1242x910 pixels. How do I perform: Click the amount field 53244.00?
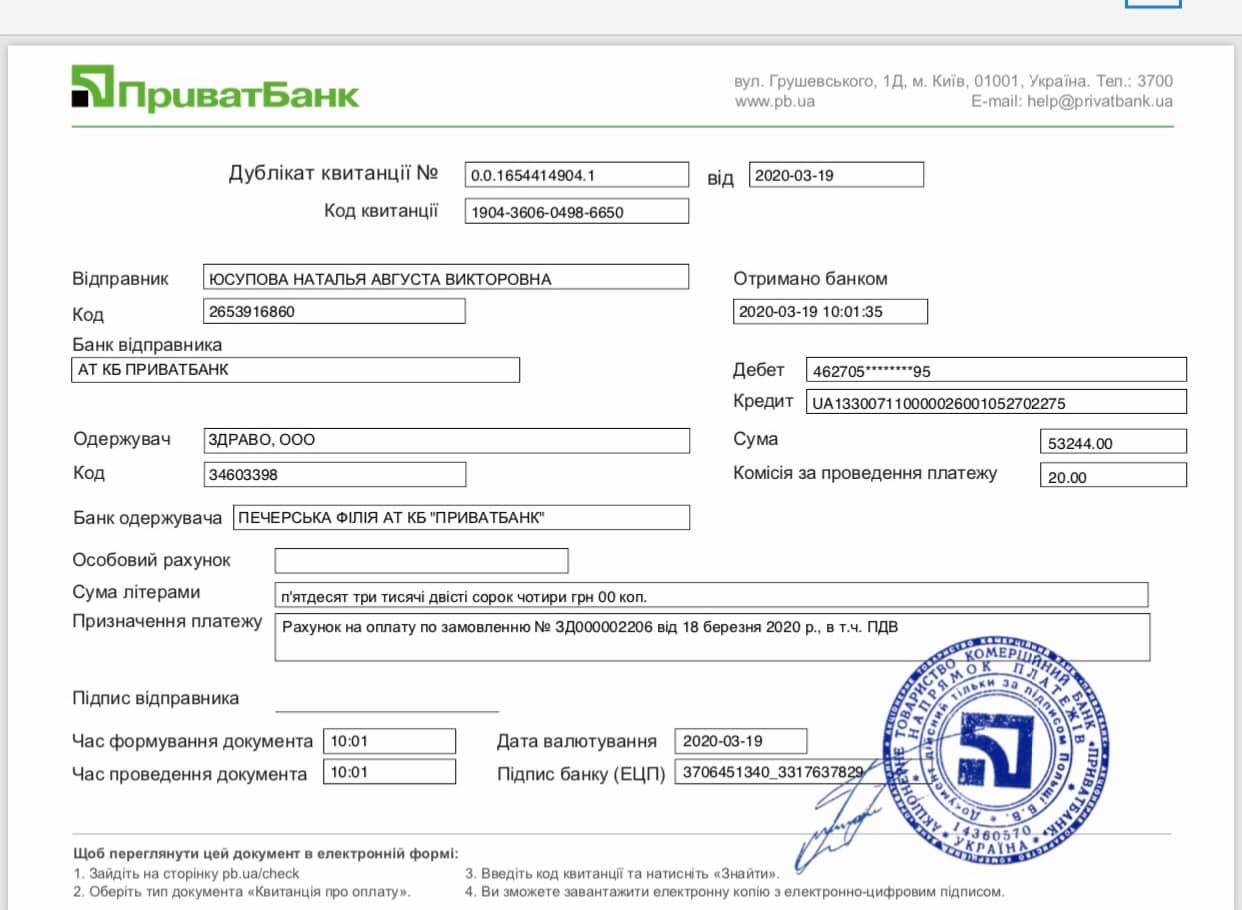pos(1113,442)
